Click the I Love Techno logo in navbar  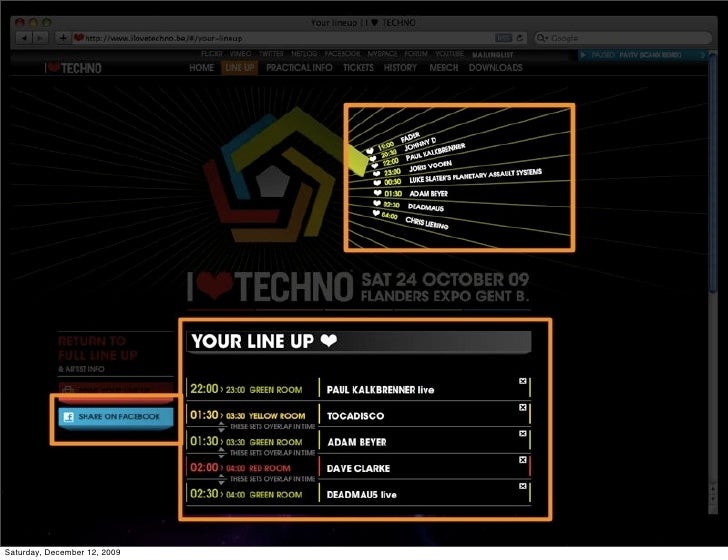pos(73,68)
